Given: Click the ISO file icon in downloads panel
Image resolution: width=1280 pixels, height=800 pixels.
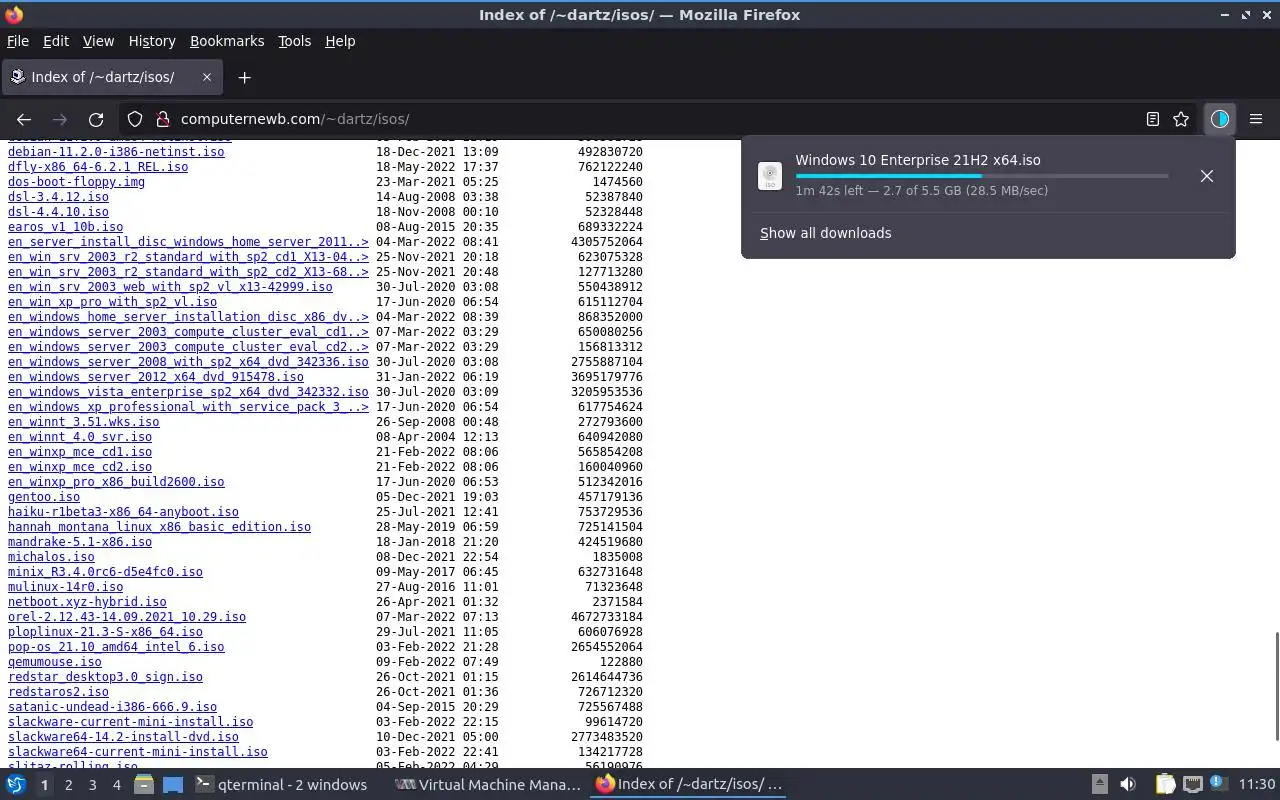Looking at the screenshot, I should [770, 176].
